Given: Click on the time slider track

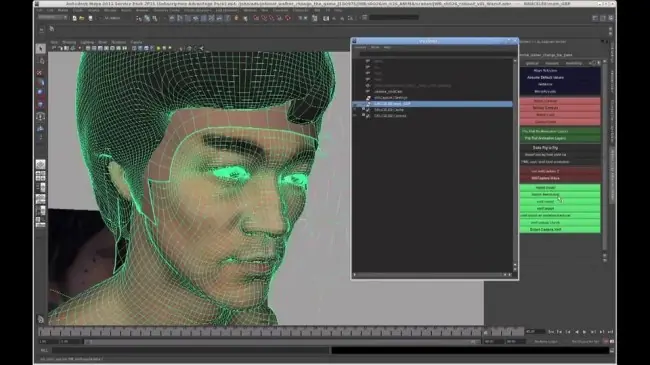Looking at the screenshot, I should click(x=281, y=331).
